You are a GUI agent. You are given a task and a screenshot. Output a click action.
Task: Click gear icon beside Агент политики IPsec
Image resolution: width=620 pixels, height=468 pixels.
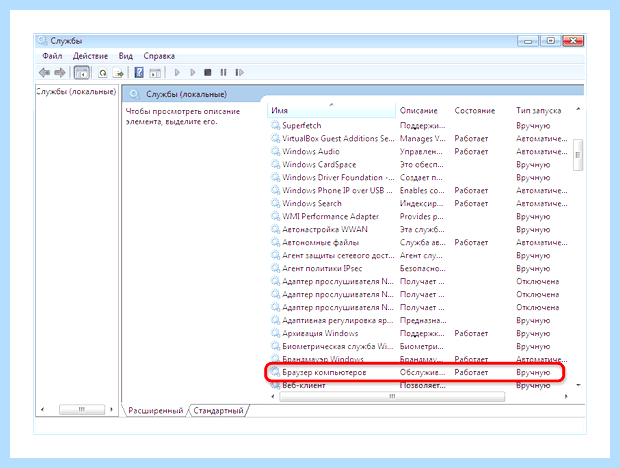(275, 268)
